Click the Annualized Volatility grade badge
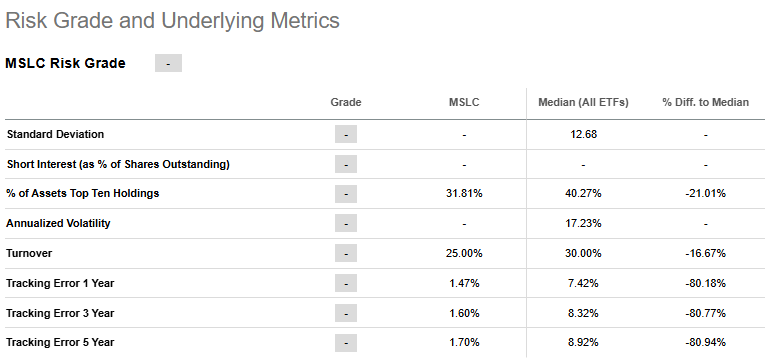The image size is (775, 362). click(345, 224)
